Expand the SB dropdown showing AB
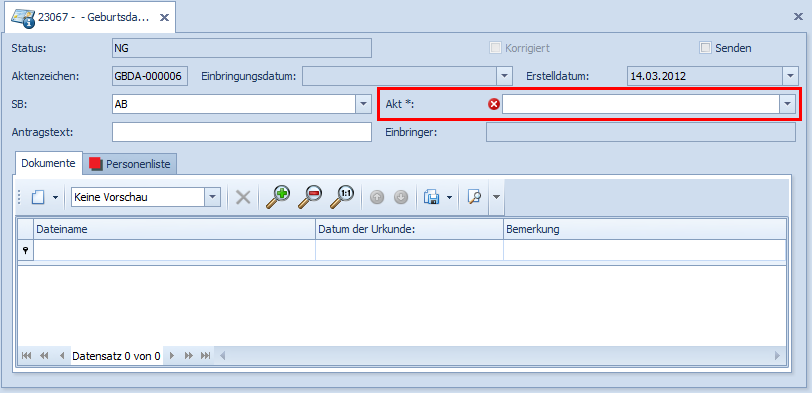 click(x=362, y=104)
